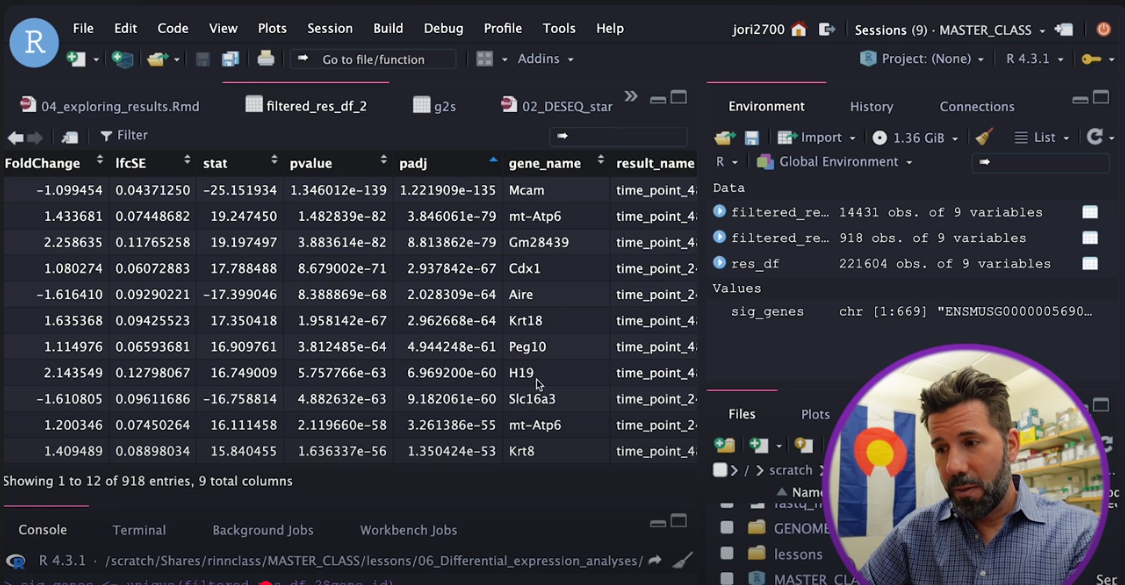Click the home icon beside jori2700
Viewport: 1125px width, 585px height.
pyautogui.click(x=799, y=29)
